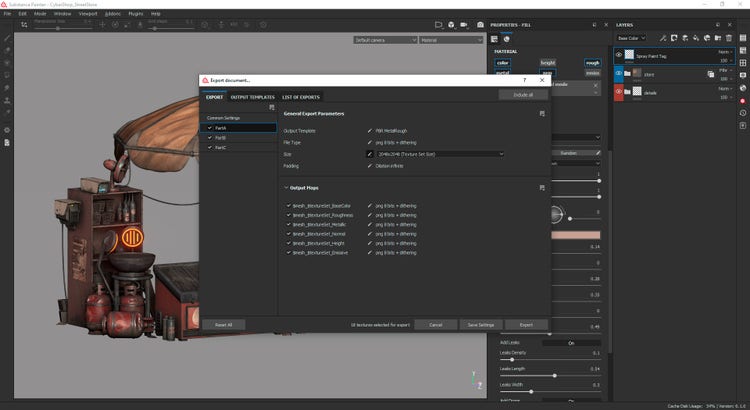
Task: Click the help question mark in Export dialog
Action: click(524, 79)
